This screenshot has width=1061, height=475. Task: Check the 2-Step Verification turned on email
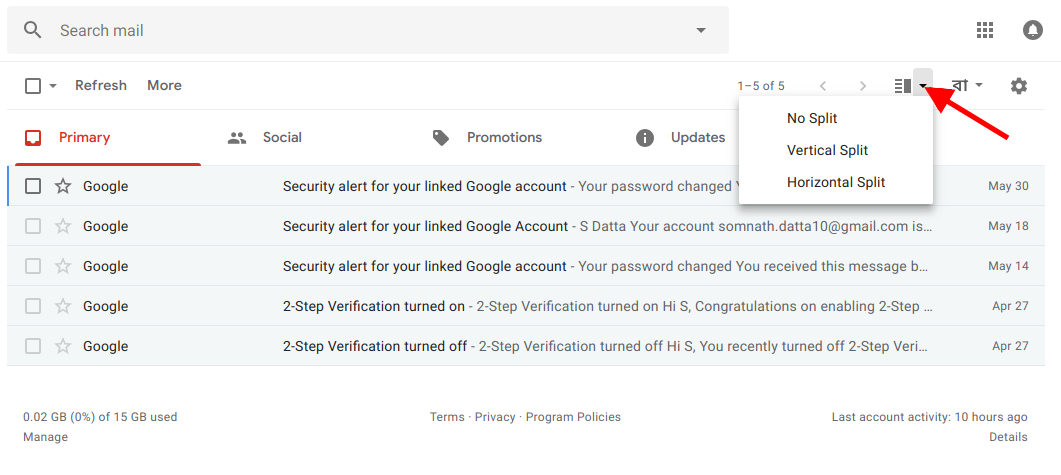click(33, 306)
